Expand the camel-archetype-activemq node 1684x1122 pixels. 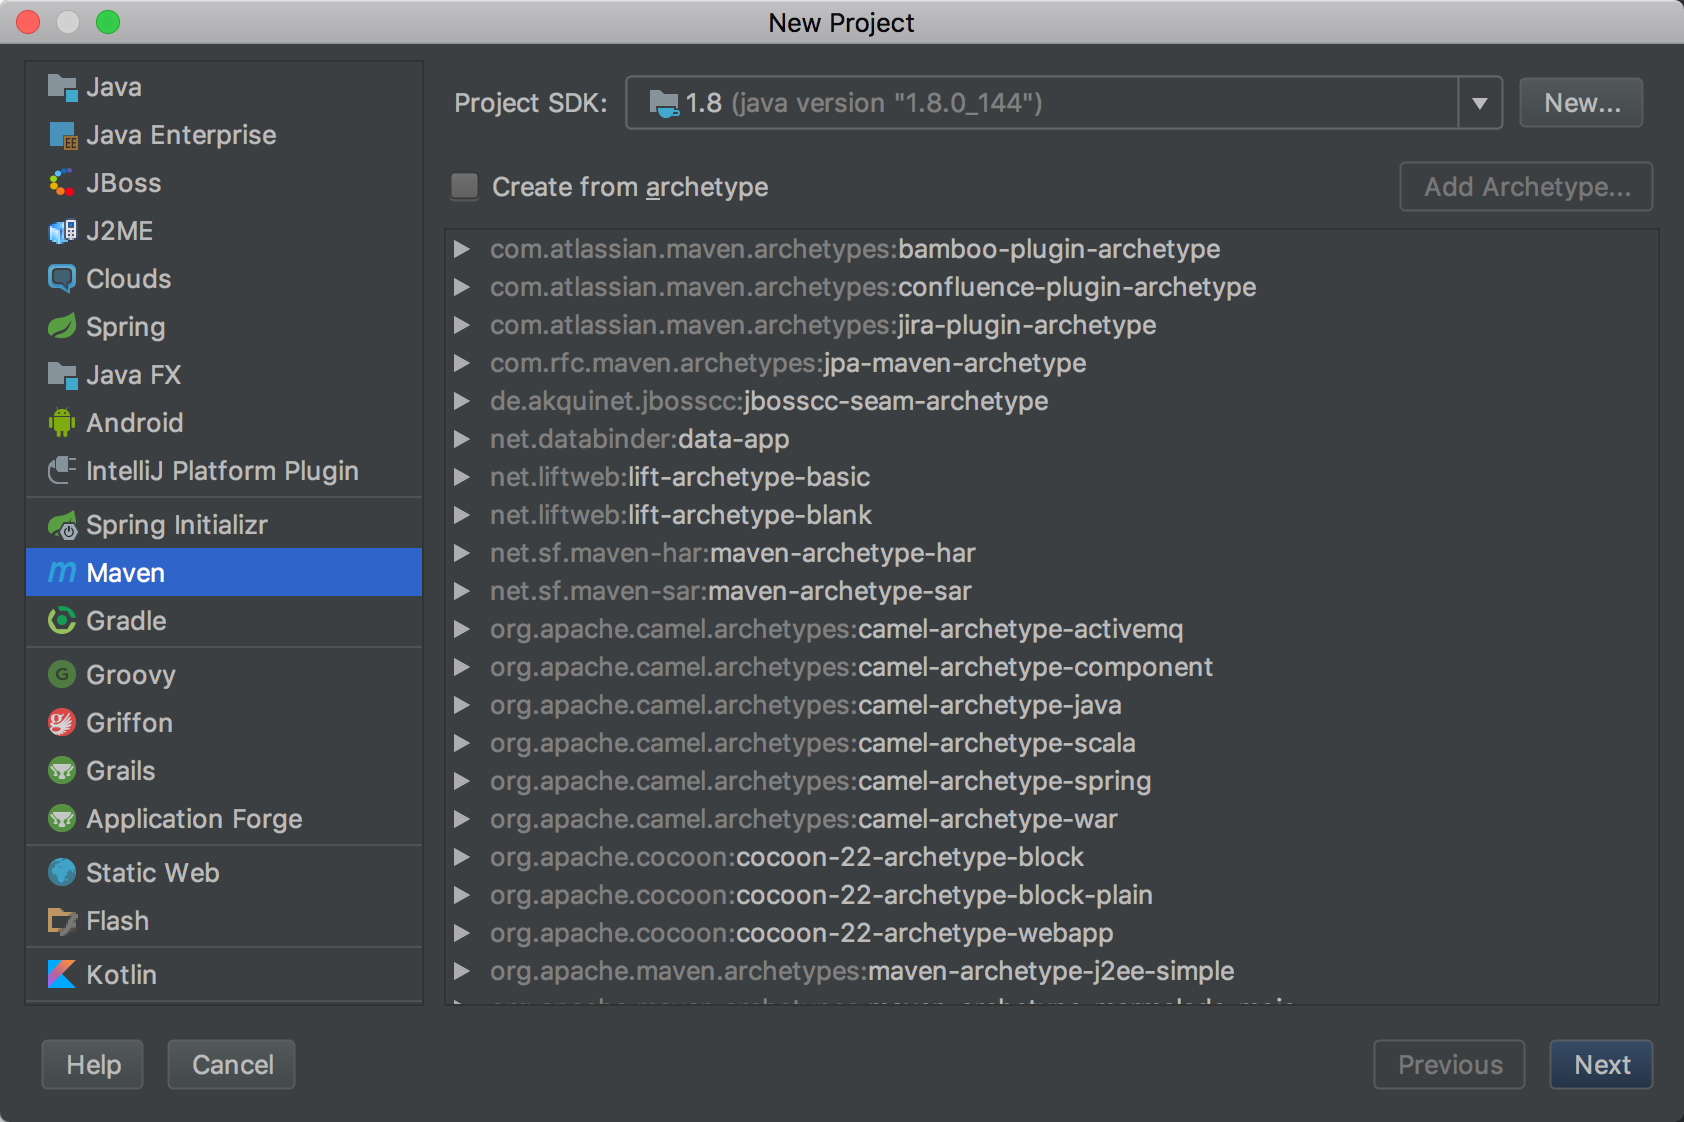coord(462,629)
